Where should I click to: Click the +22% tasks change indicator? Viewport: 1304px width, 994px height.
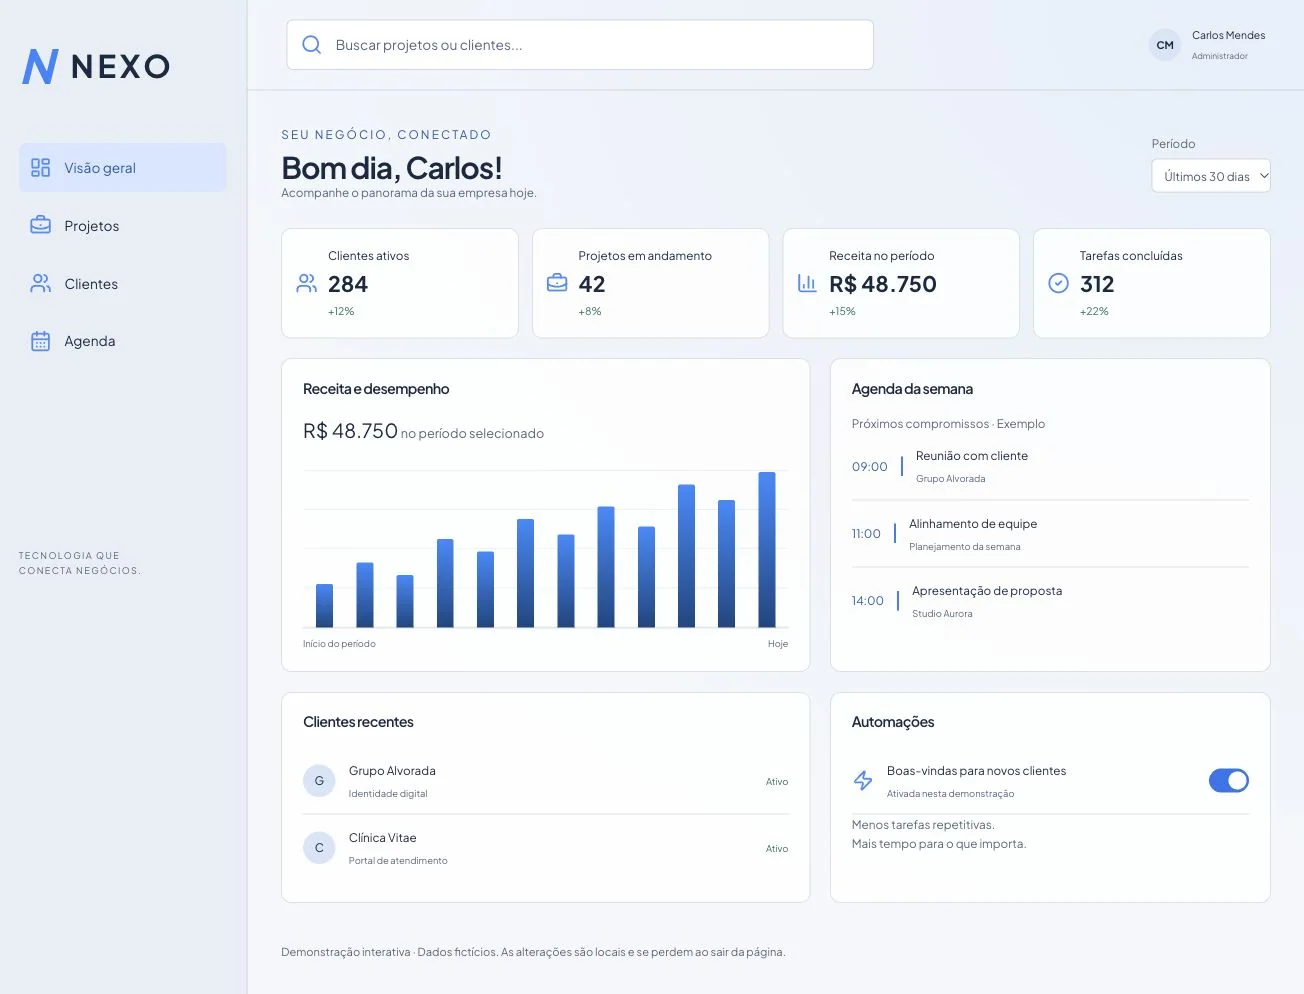click(1094, 311)
